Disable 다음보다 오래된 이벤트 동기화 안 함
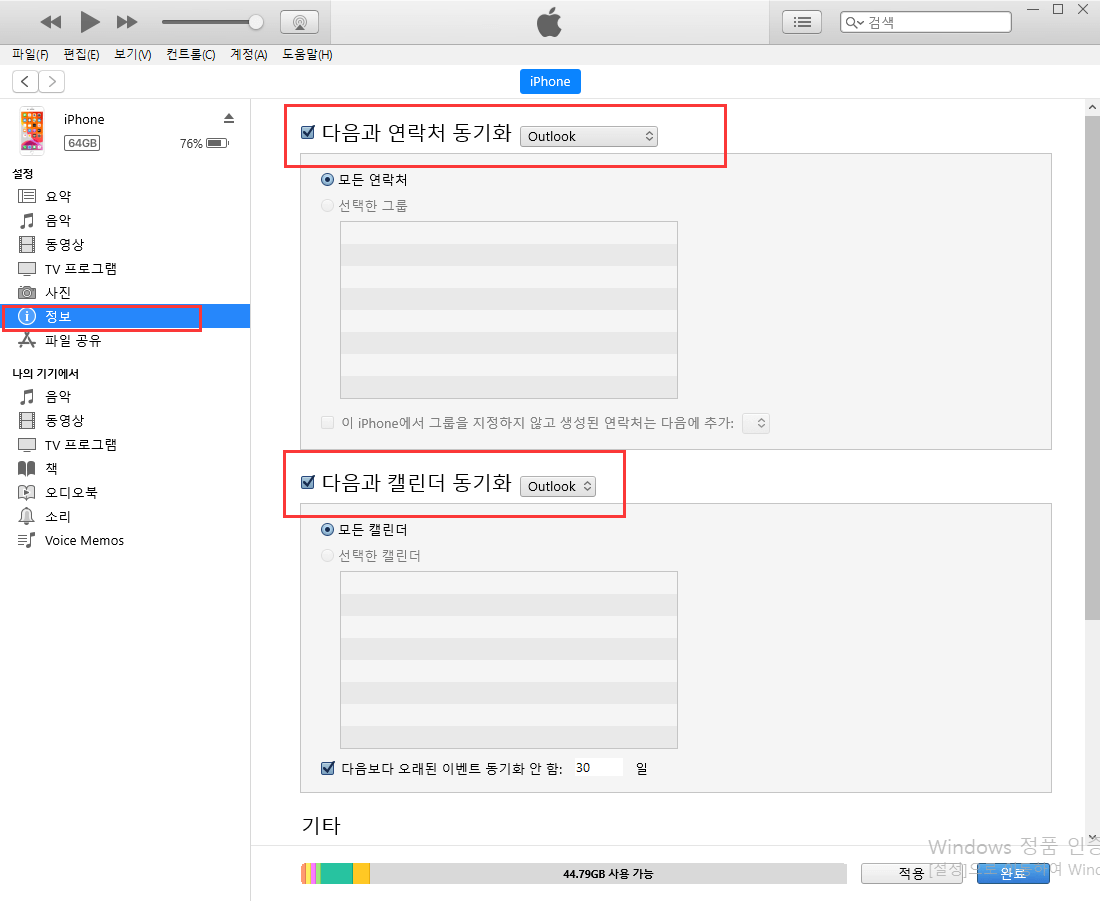 tap(327, 767)
